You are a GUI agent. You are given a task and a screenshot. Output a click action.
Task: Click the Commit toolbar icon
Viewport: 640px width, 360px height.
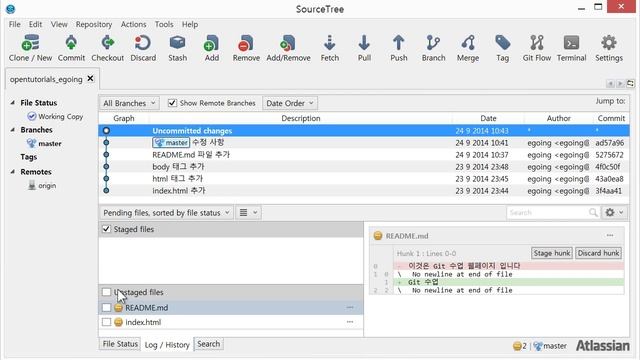pyautogui.click(x=71, y=48)
